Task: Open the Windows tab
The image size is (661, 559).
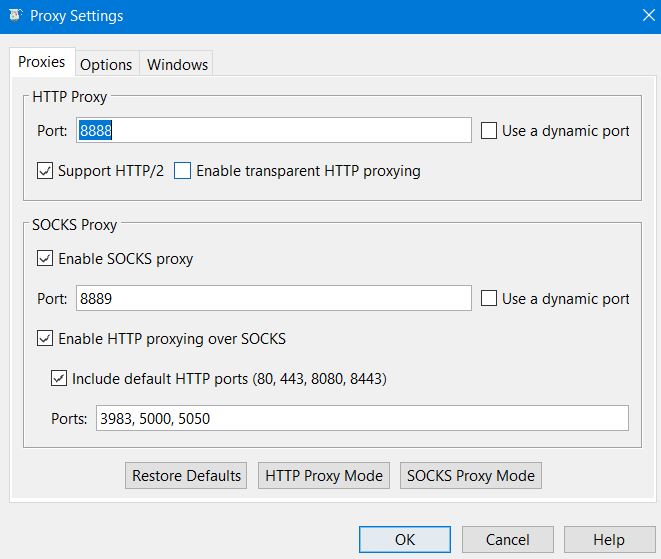Action: (177, 64)
